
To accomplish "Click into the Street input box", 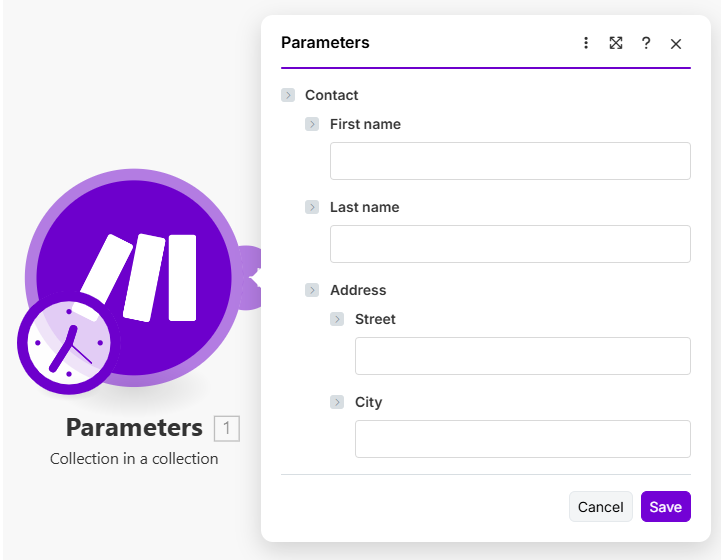I will (x=522, y=356).
